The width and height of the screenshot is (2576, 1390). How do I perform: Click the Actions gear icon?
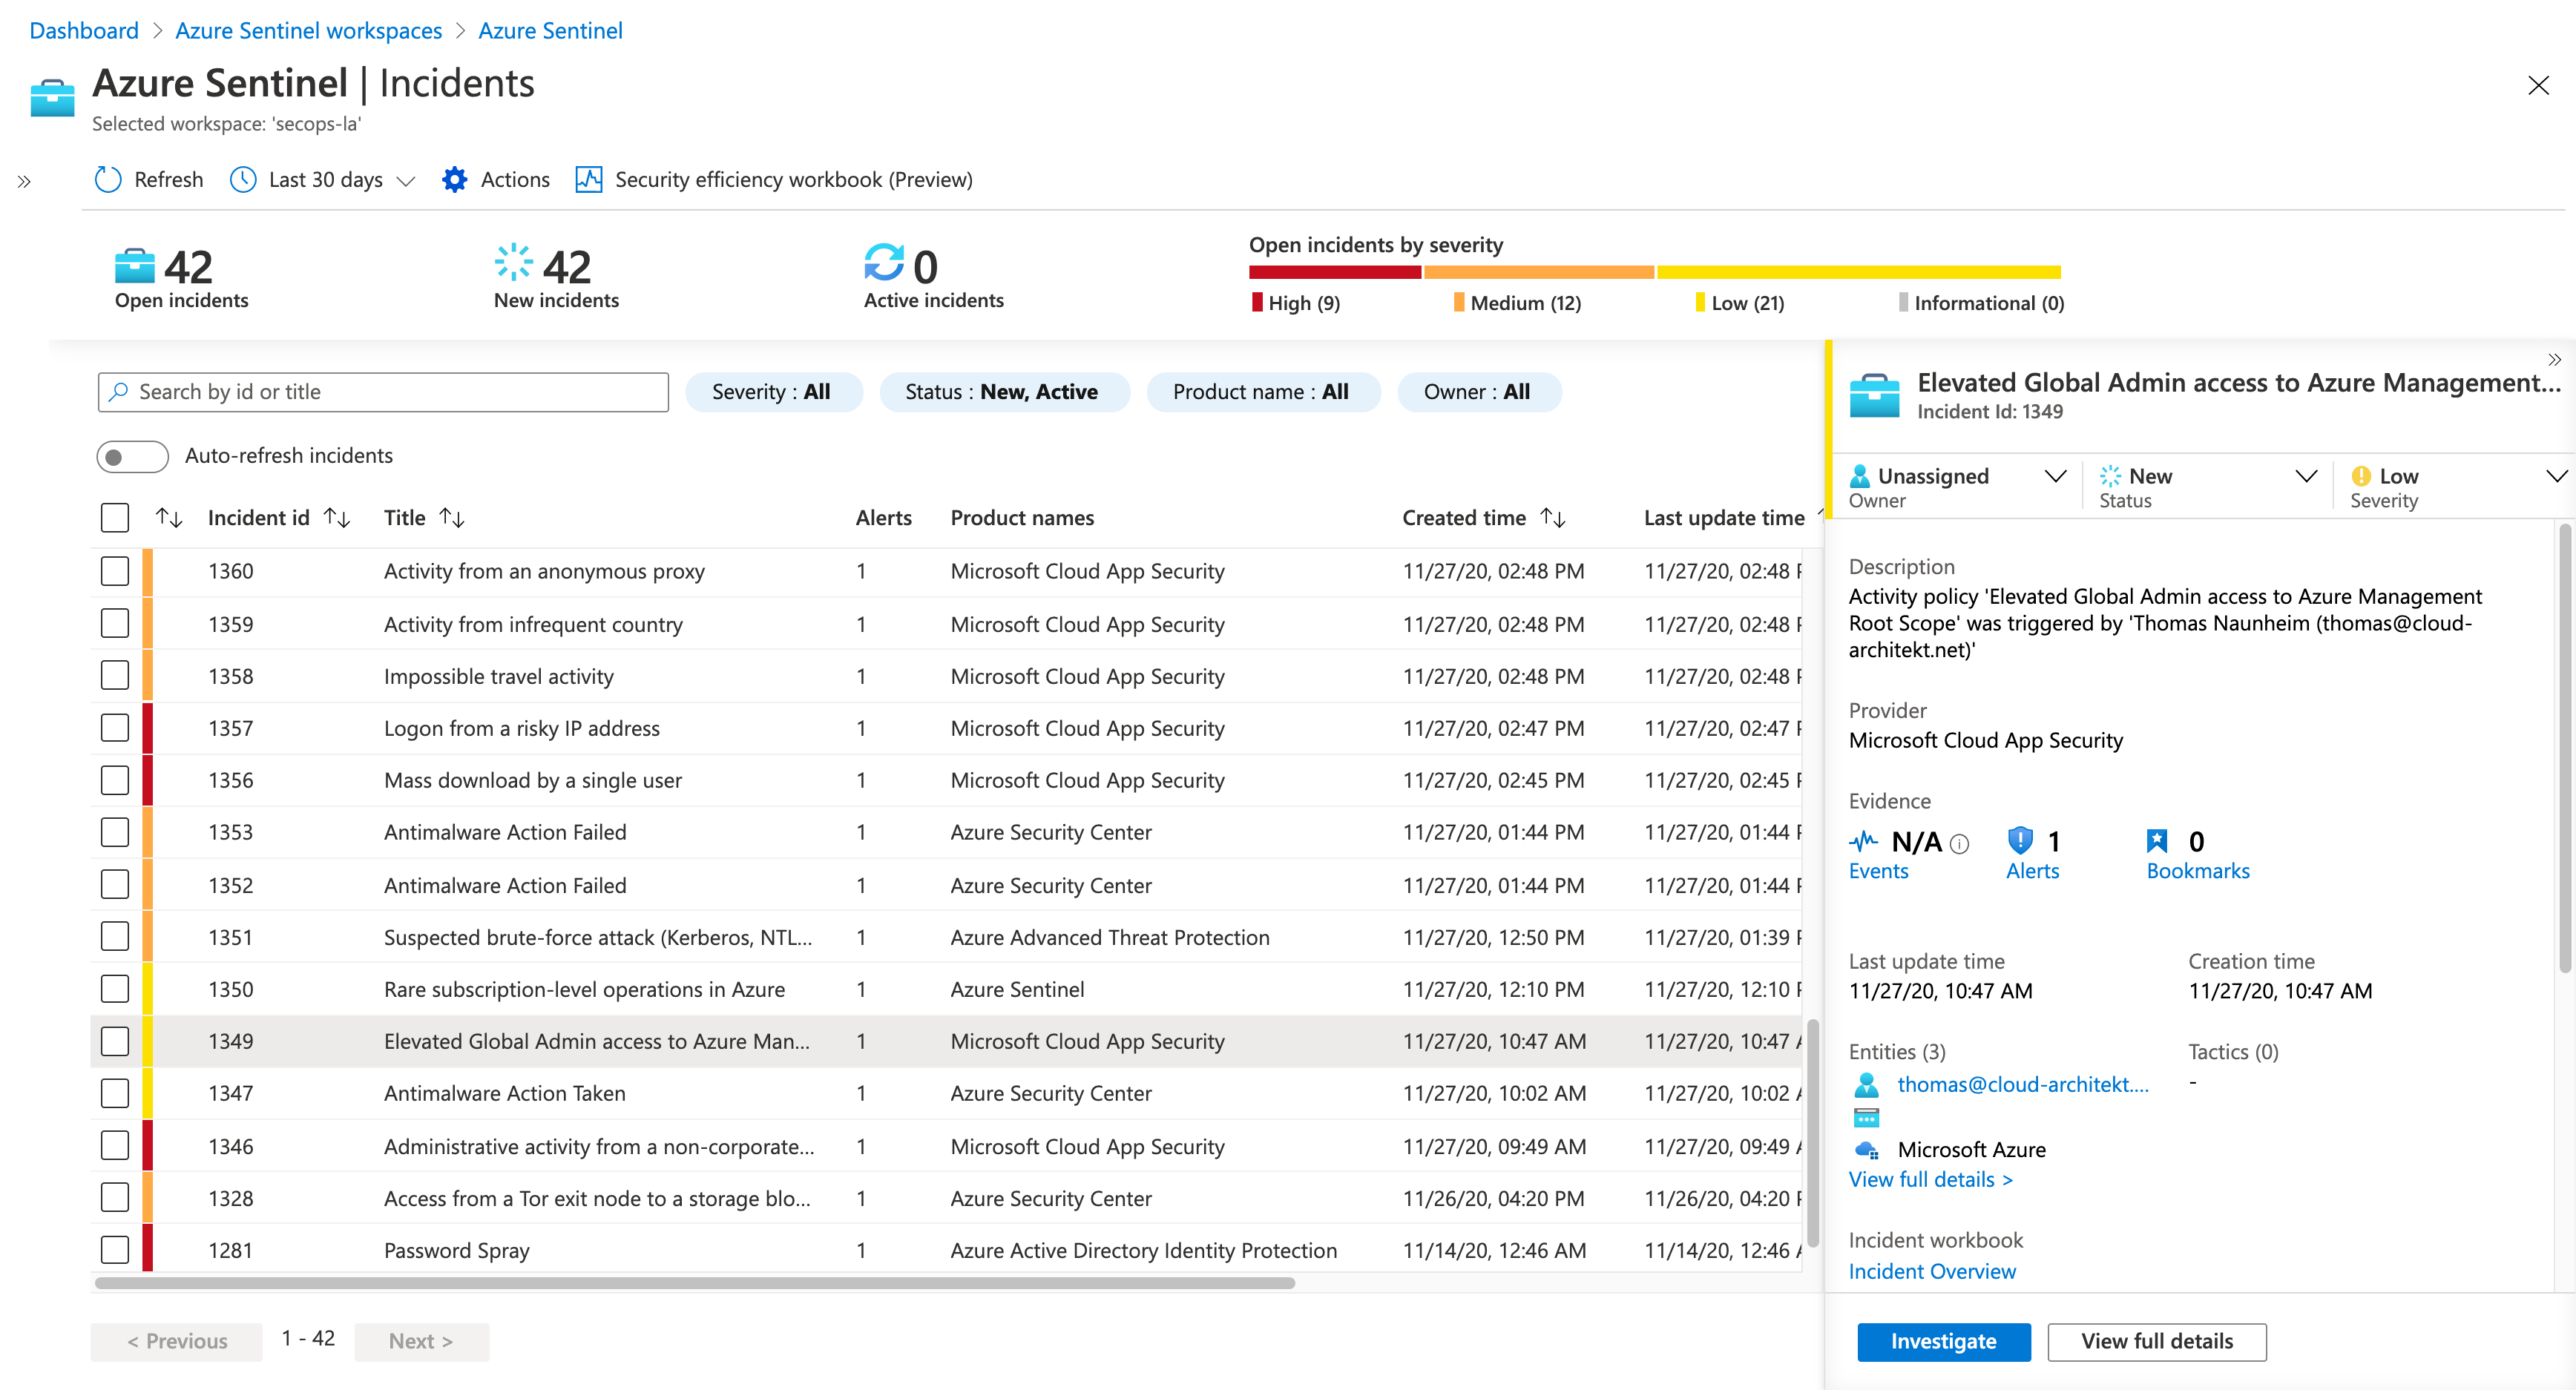point(455,180)
